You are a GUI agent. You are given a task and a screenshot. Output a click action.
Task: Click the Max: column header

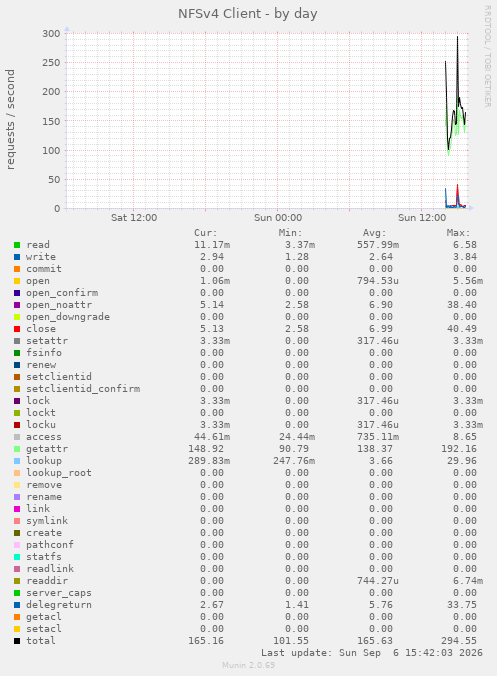[x=458, y=233]
